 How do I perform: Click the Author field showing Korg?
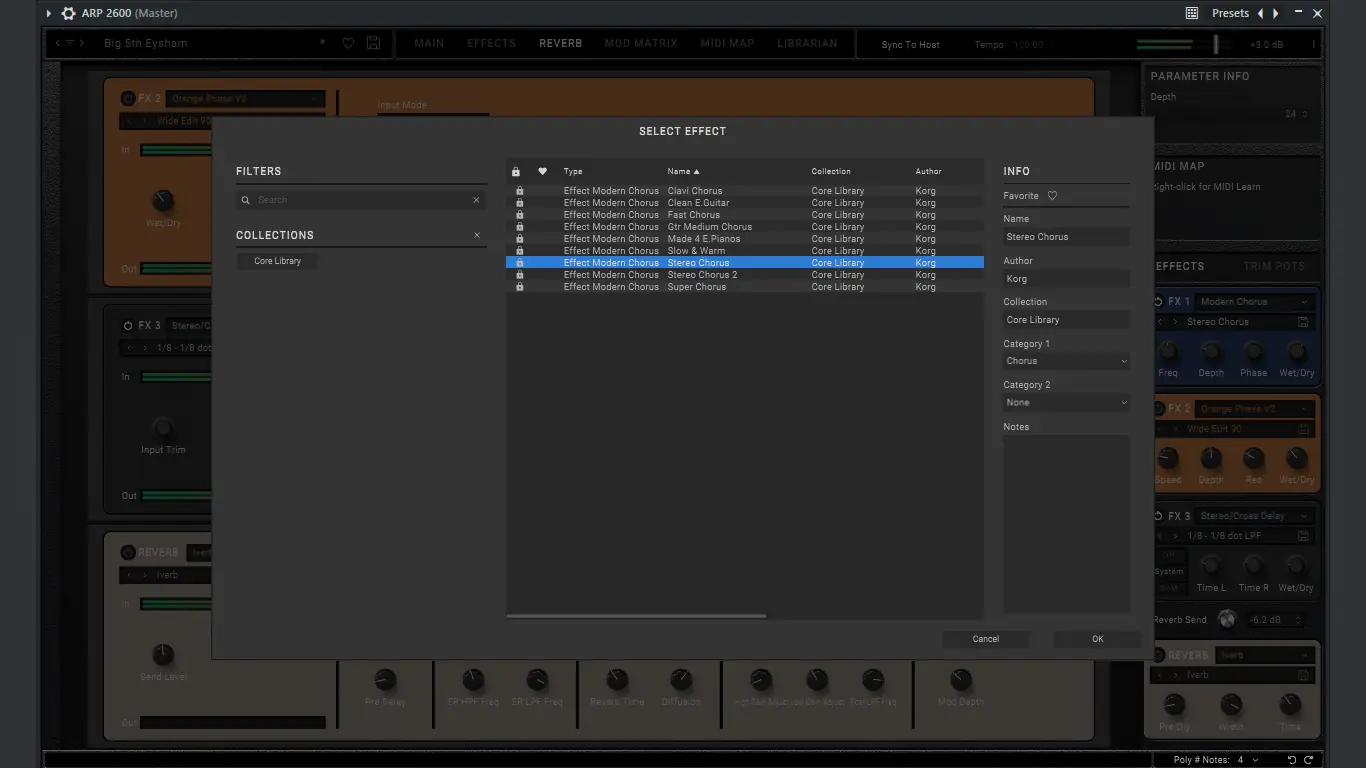1066,279
